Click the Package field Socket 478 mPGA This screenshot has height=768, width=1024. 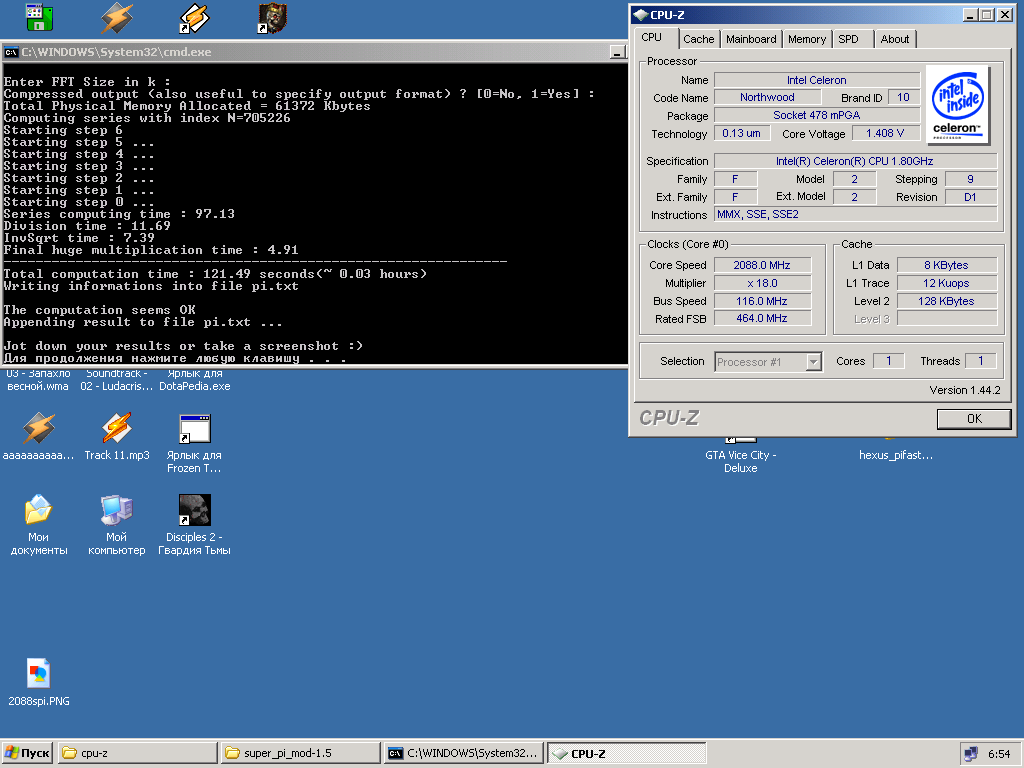coord(816,115)
